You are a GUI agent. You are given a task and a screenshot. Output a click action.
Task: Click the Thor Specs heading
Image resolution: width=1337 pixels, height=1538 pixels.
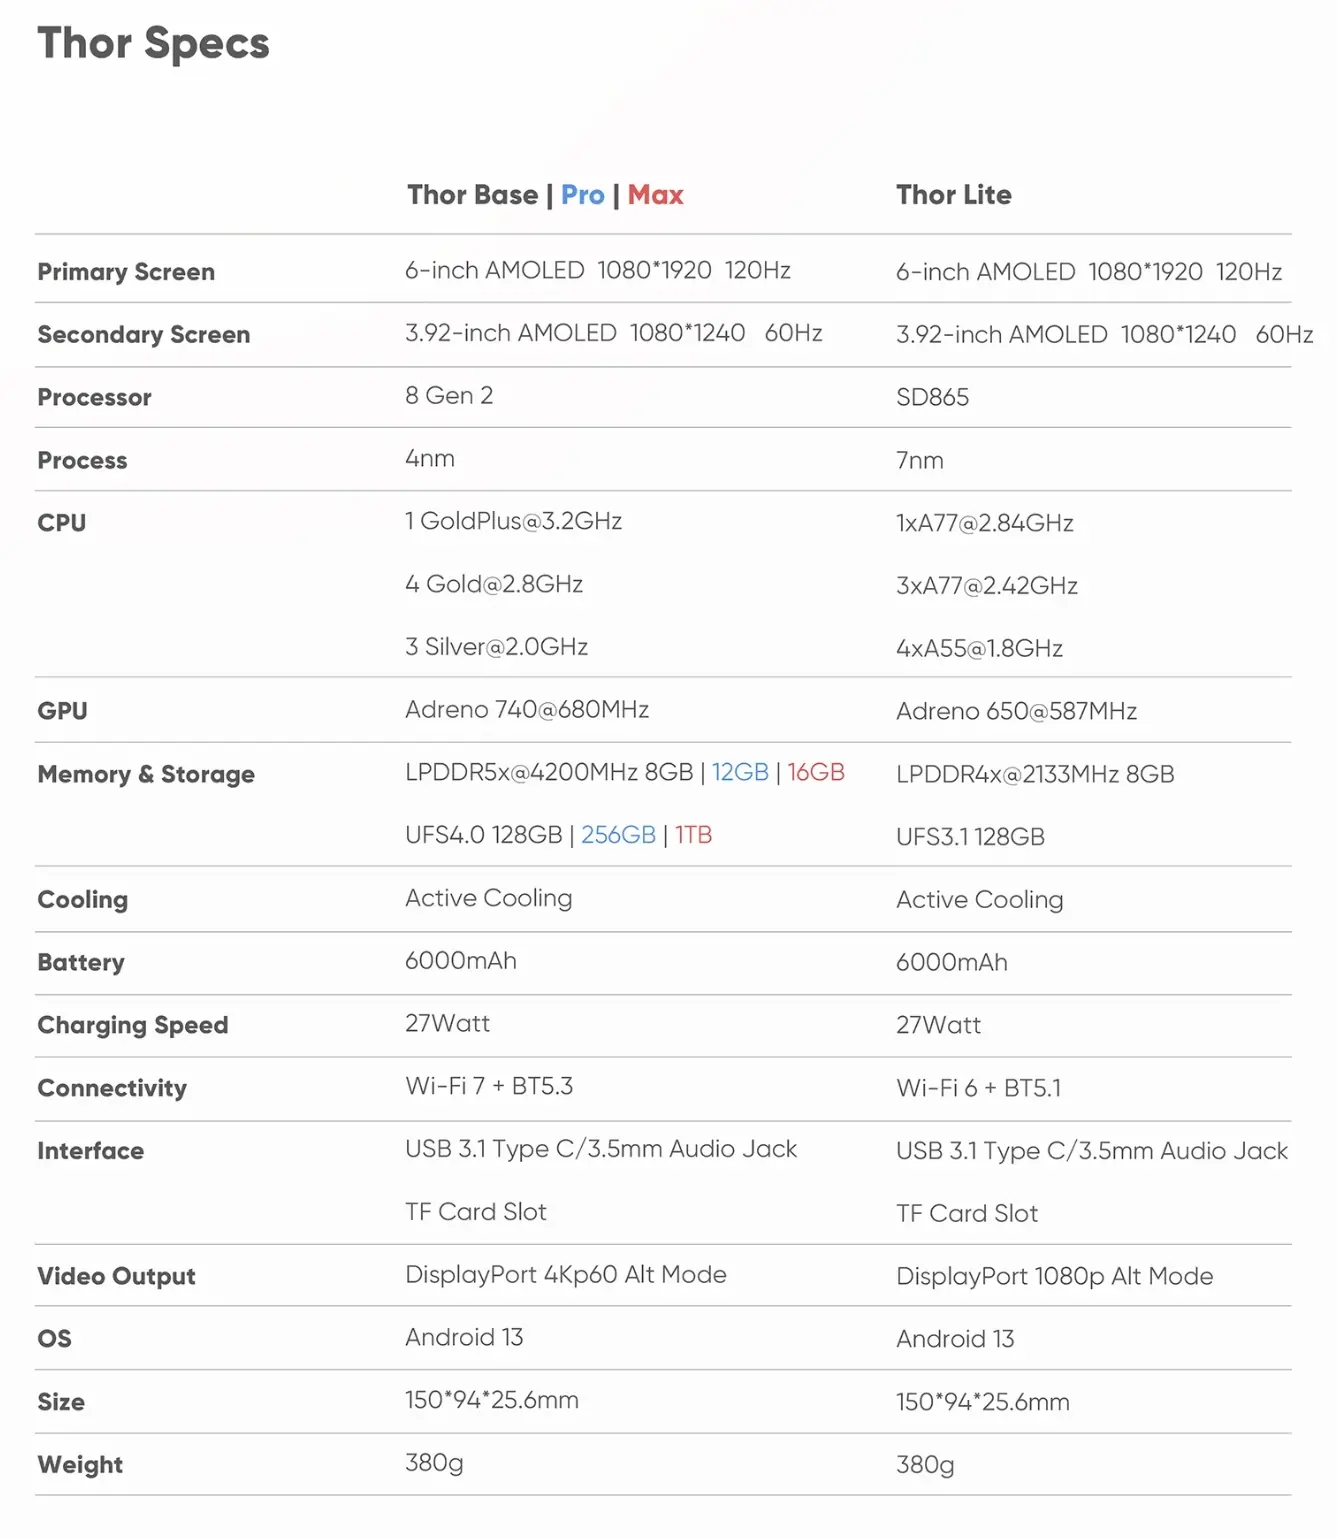pos(153,44)
